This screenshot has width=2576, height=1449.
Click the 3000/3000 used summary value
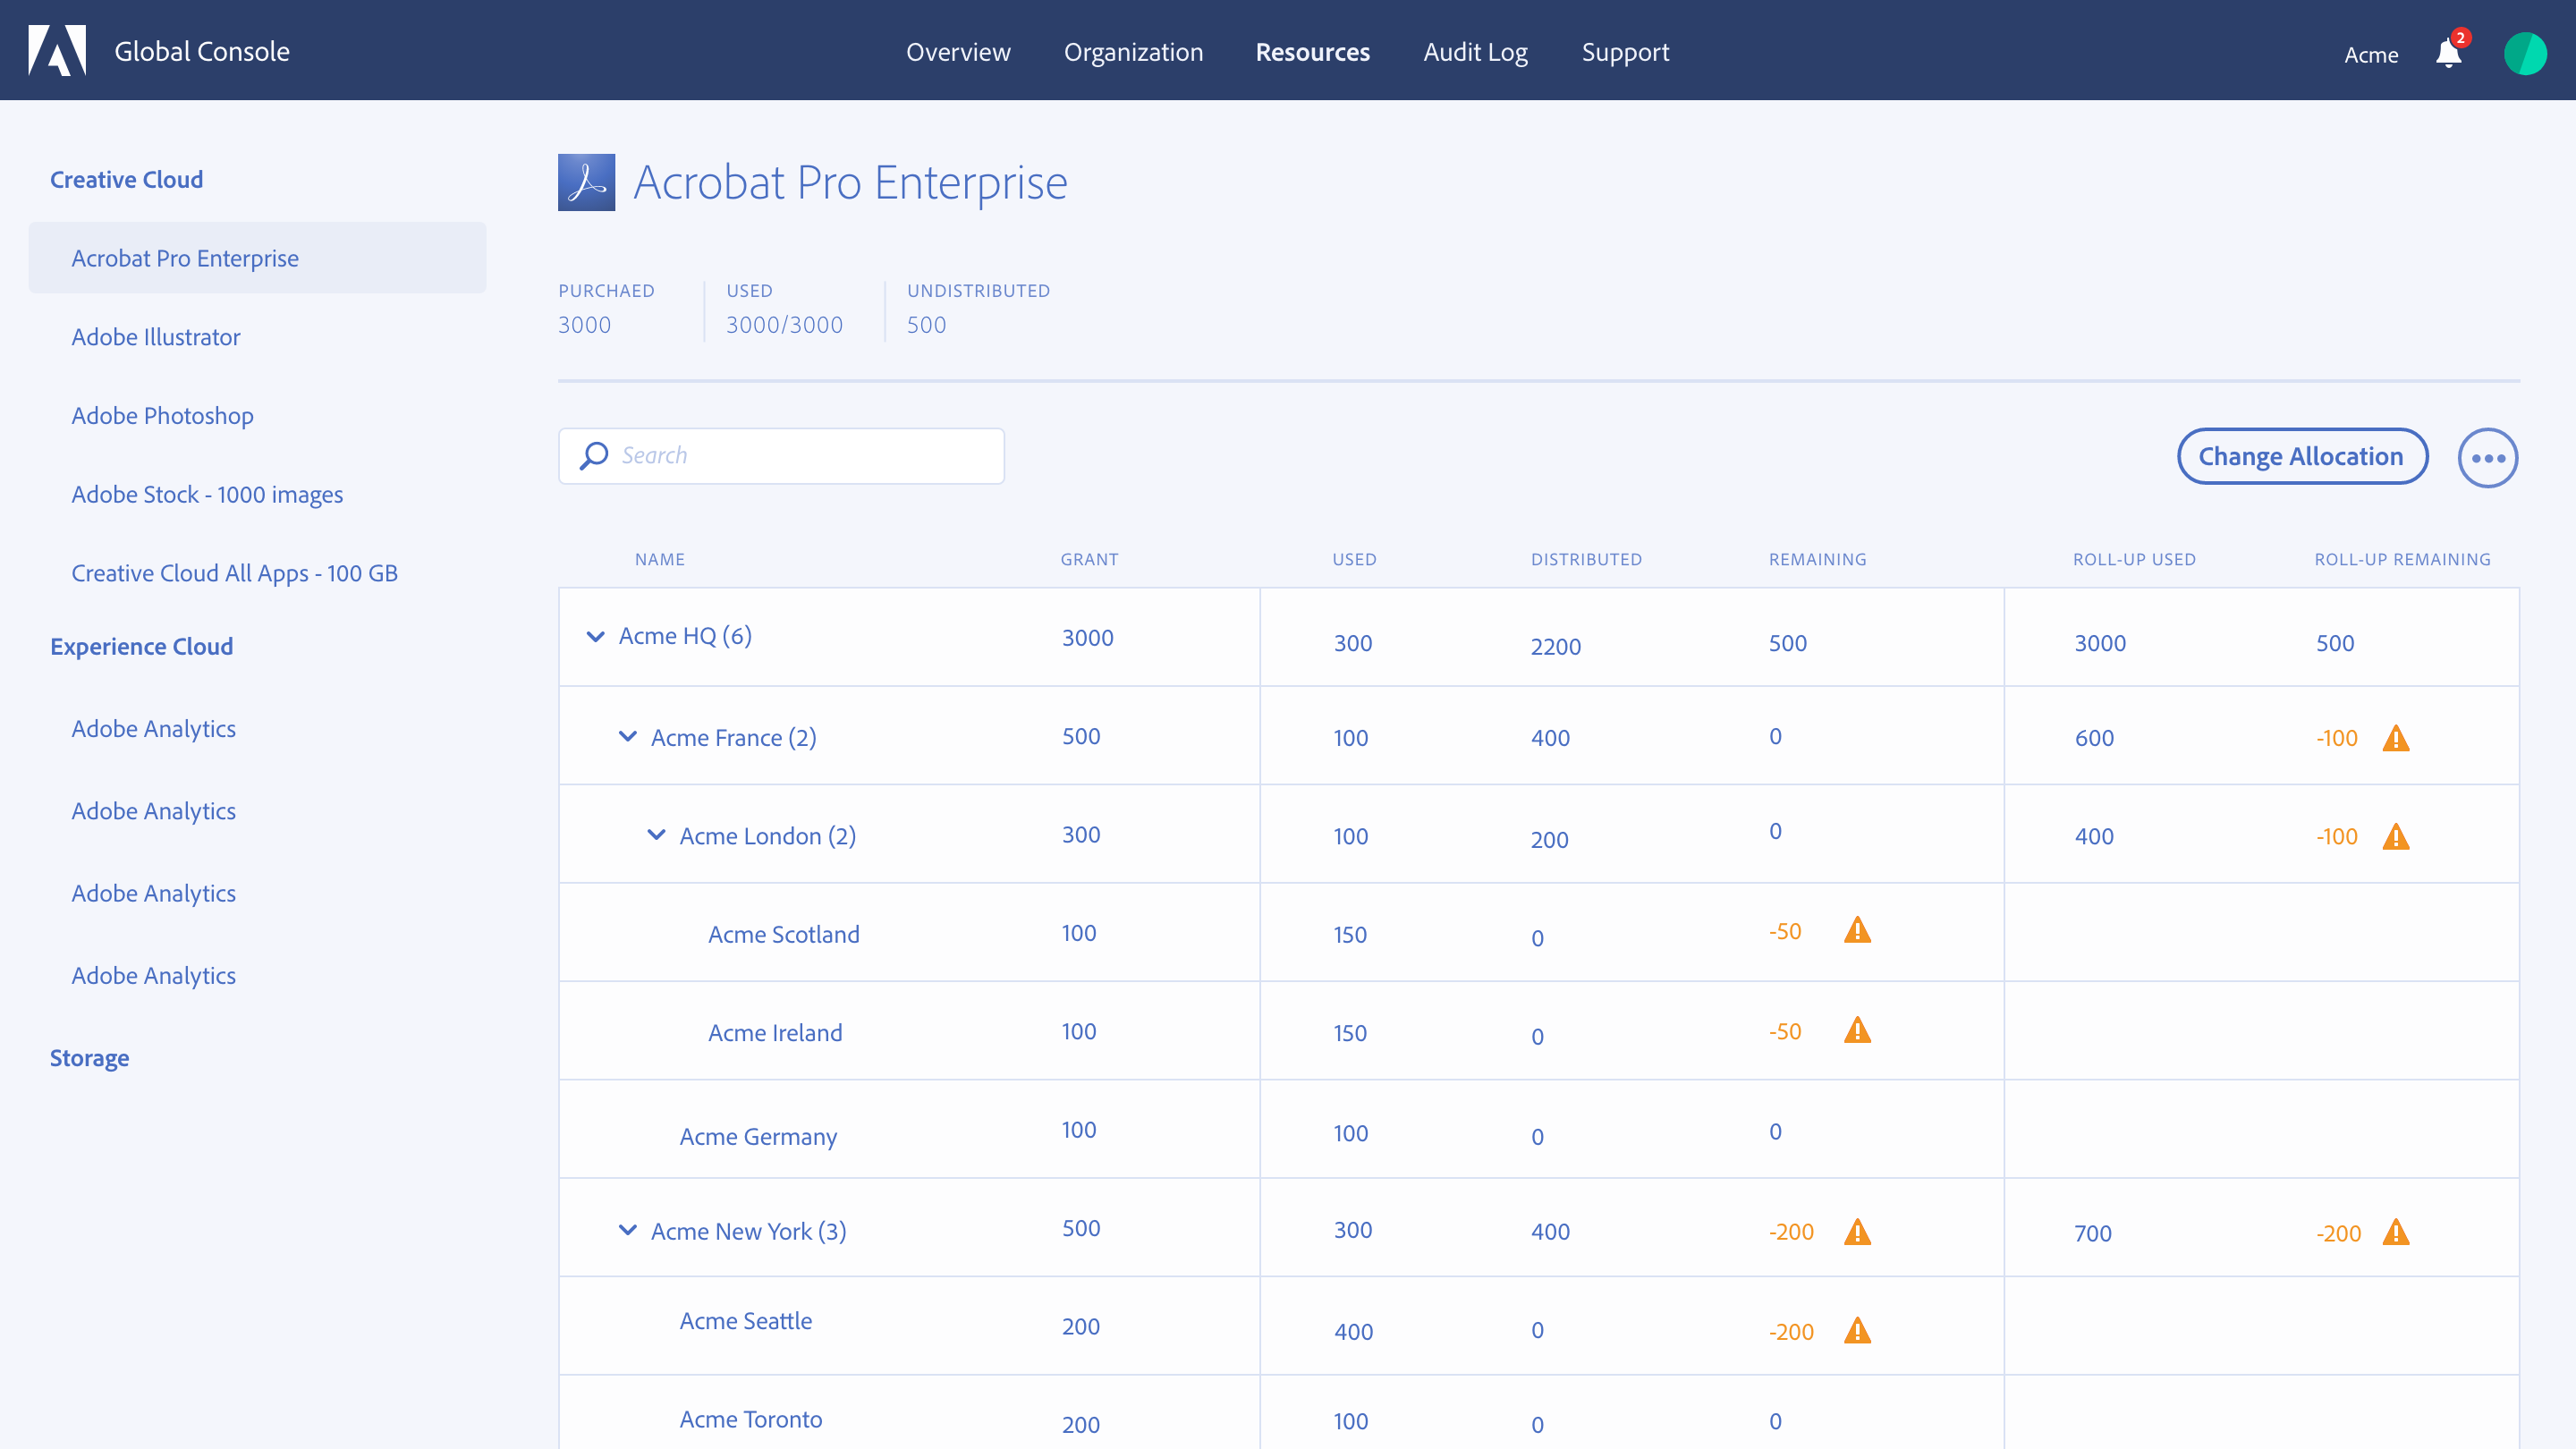click(x=785, y=325)
